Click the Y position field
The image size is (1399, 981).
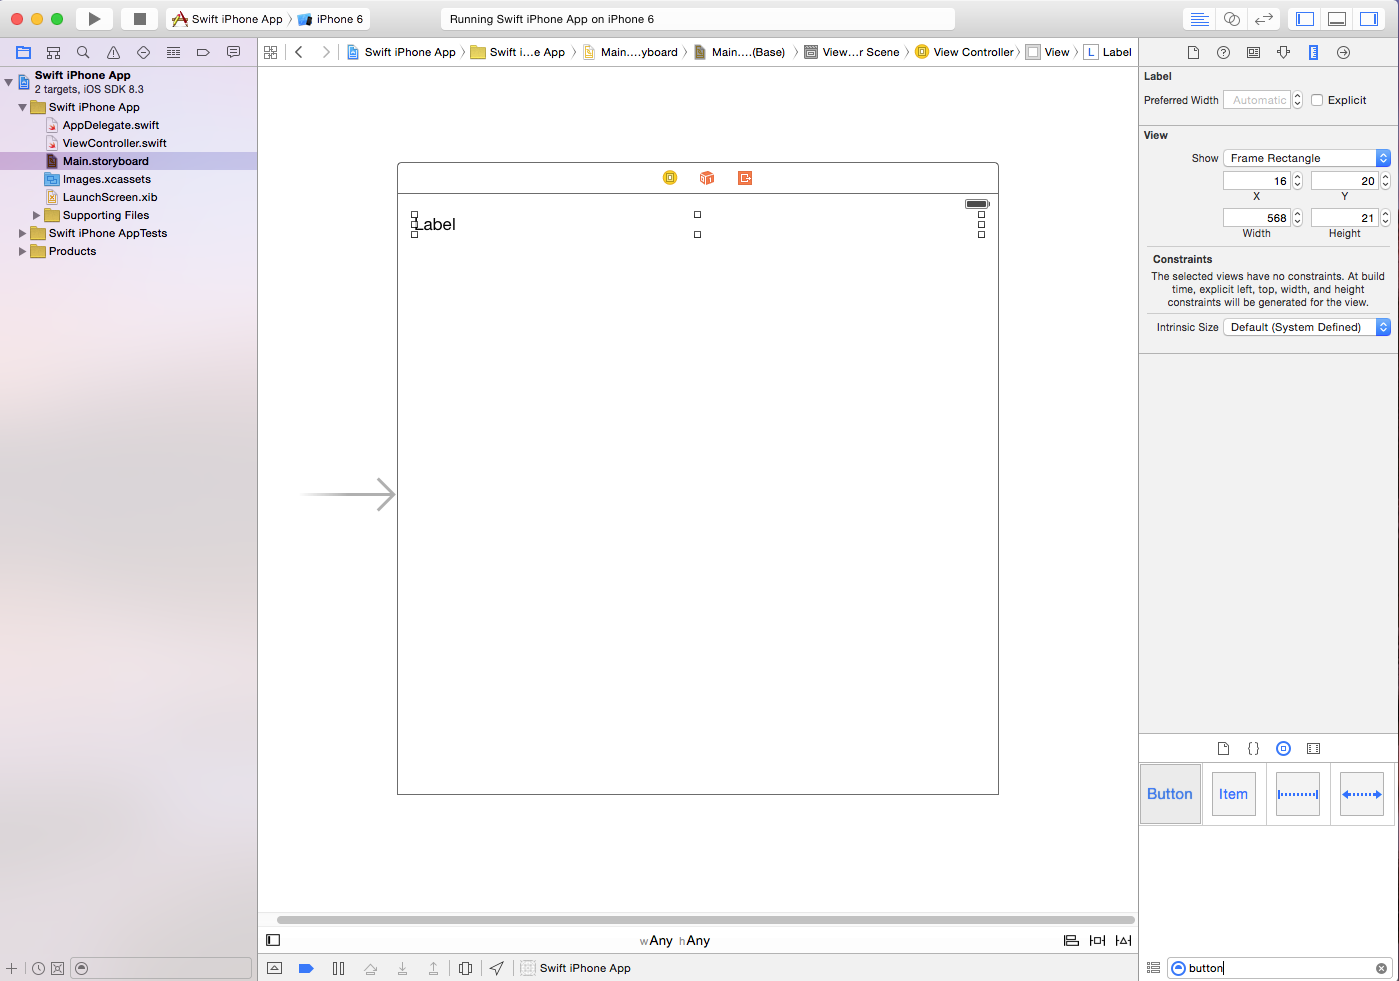pyautogui.click(x=1345, y=181)
